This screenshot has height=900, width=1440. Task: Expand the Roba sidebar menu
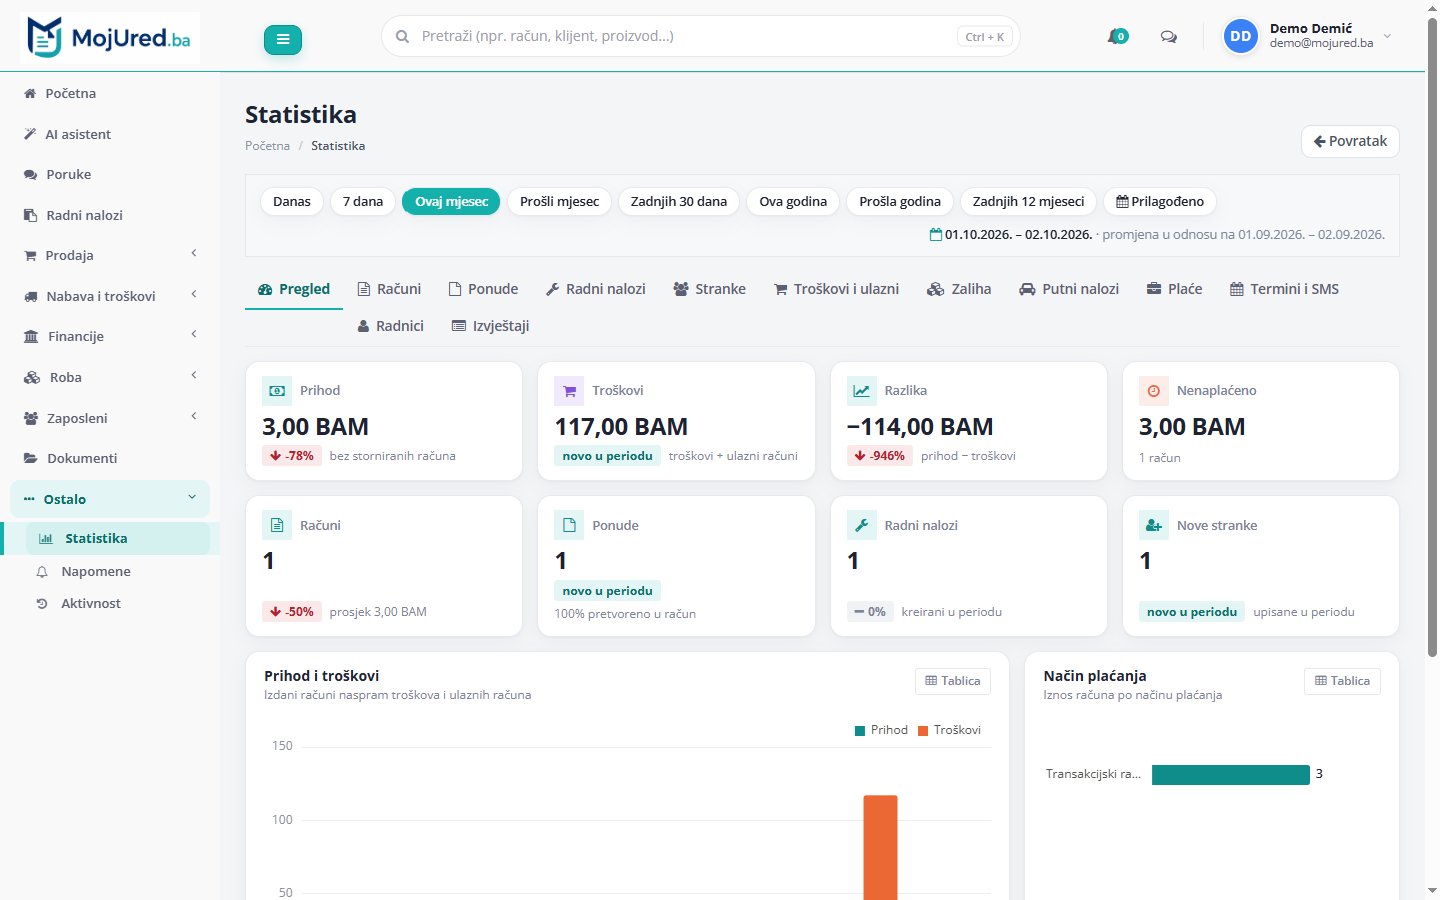[110, 377]
